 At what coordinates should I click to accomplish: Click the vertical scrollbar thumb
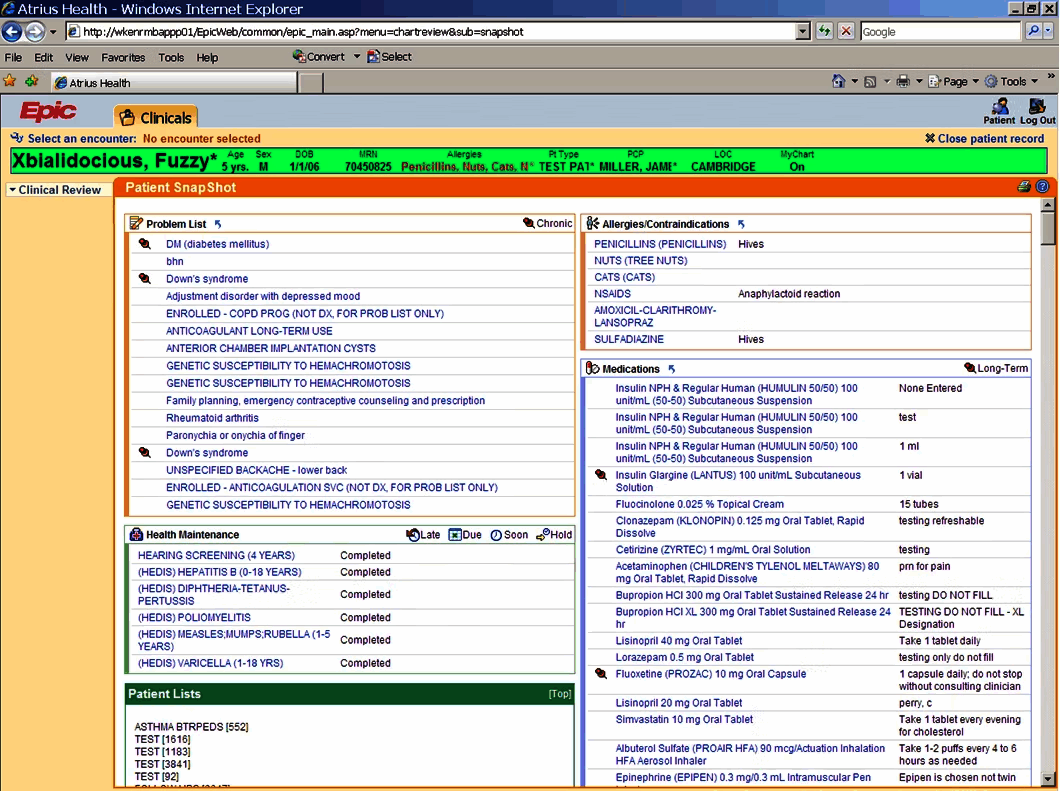click(x=1047, y=228)
